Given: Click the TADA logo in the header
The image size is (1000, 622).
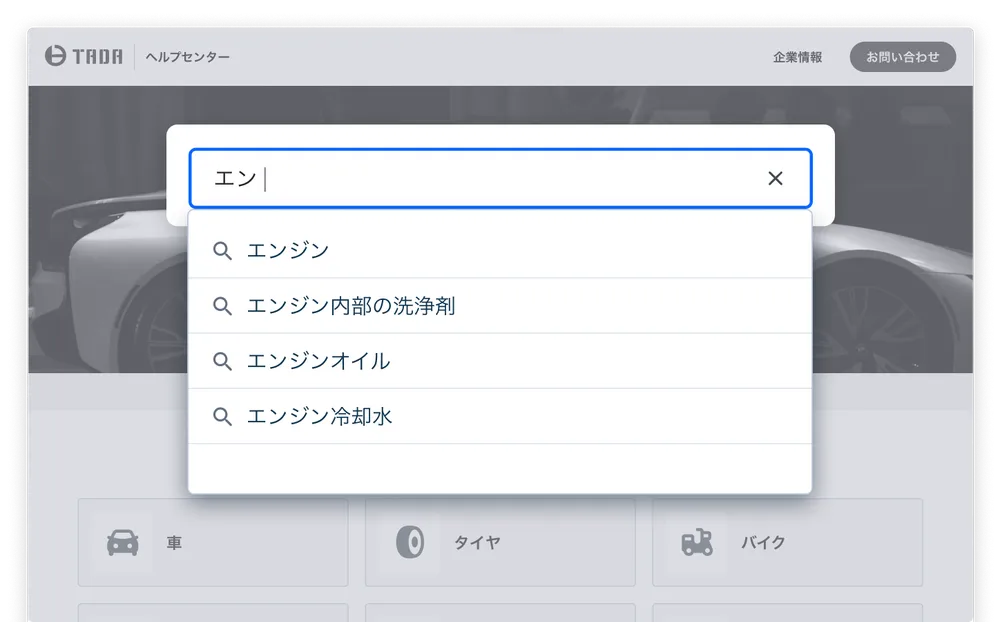Looking at the screenshot, I should tap(84, 56).
